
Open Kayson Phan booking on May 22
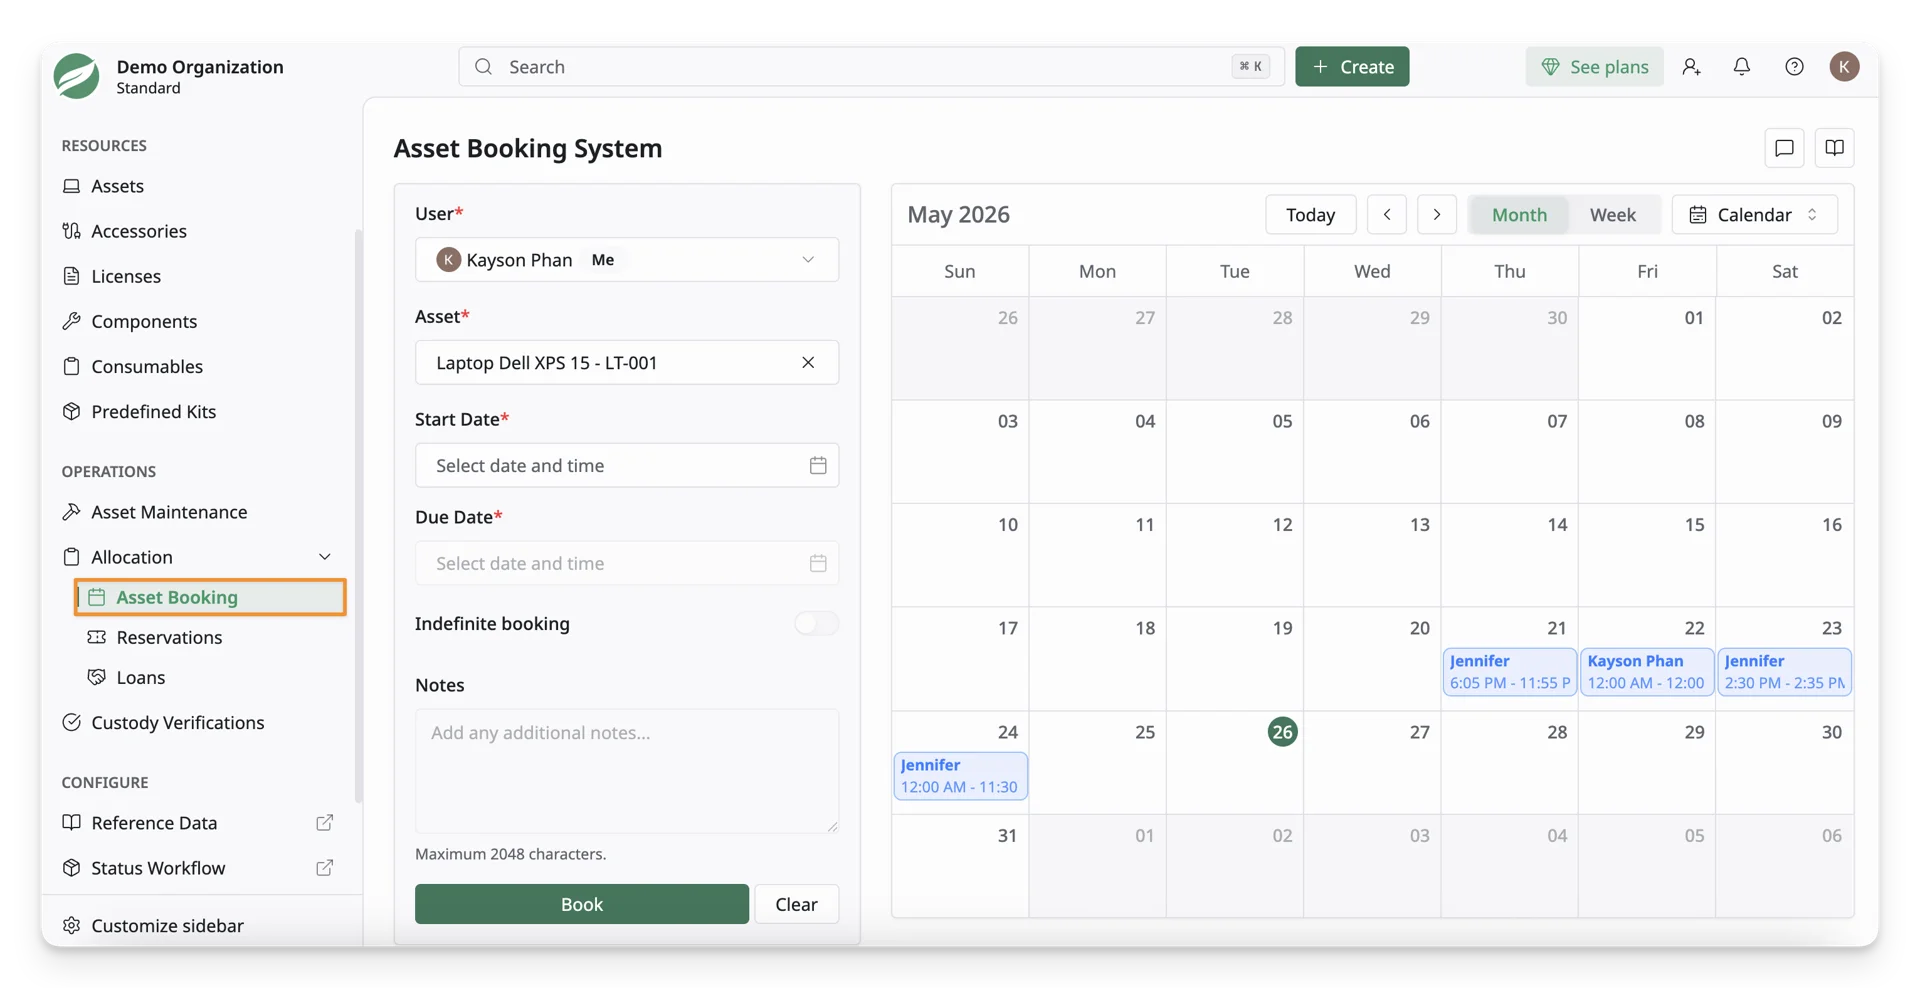coord(1646,671)
